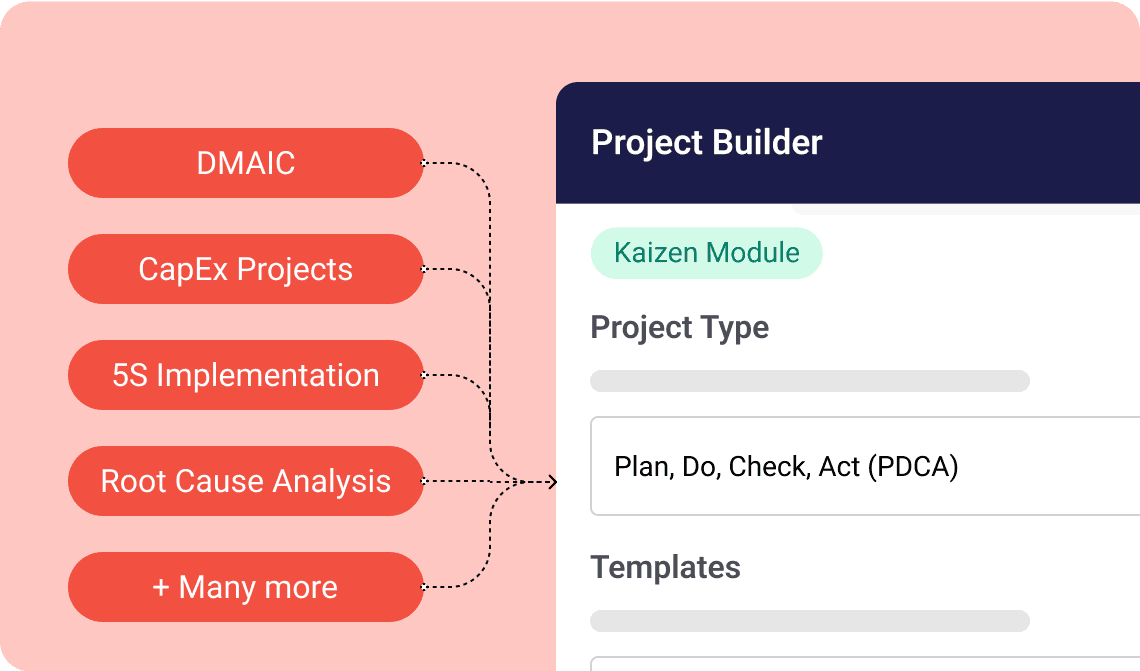Choose the 5S Implementation option
Image resolution: width=1140 pixels, height=671 pixels.
point(246,375)
